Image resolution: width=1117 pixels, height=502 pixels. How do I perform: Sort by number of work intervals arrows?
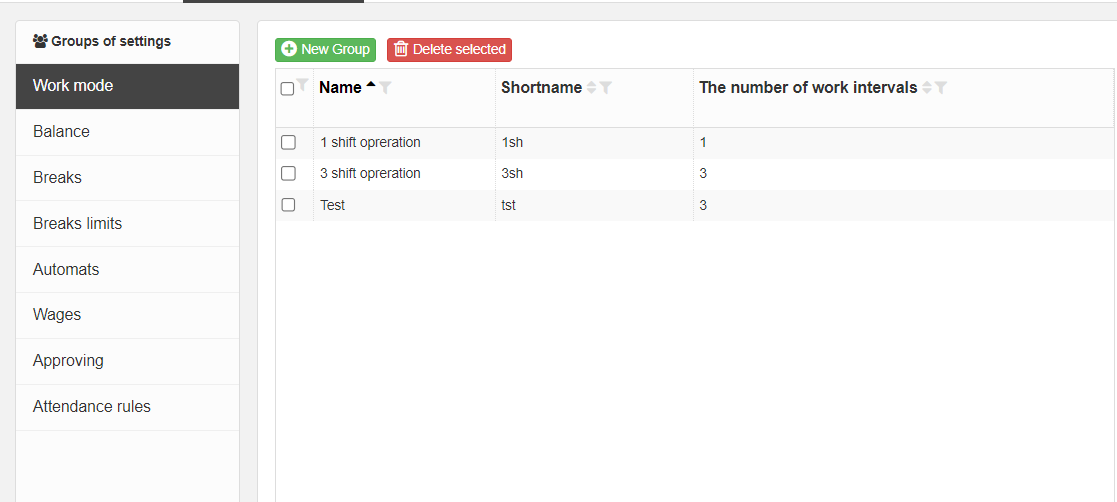[x=926, y=88]
